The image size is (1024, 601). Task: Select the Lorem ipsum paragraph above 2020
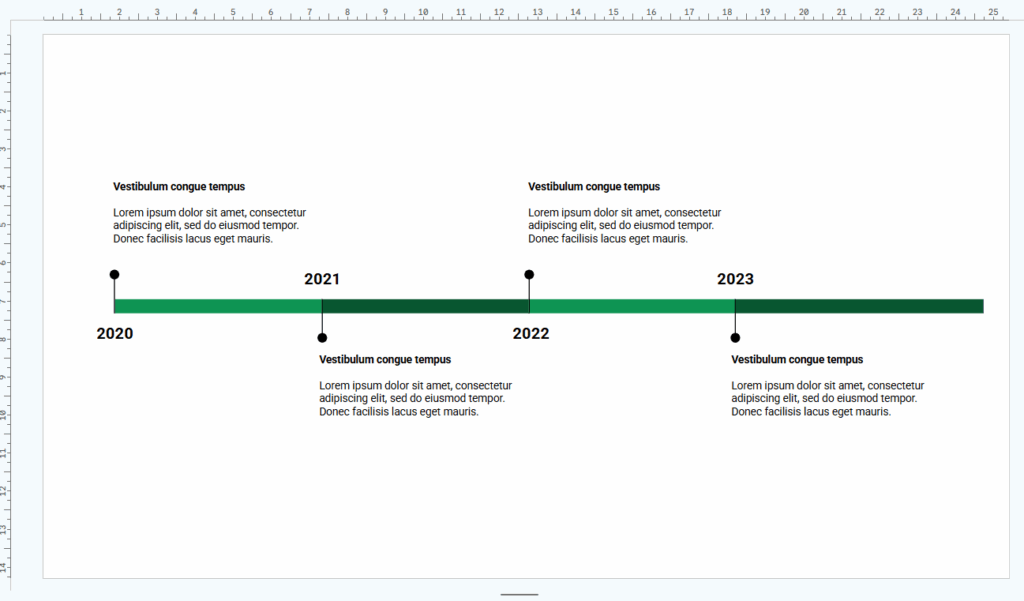click(209, 226)
